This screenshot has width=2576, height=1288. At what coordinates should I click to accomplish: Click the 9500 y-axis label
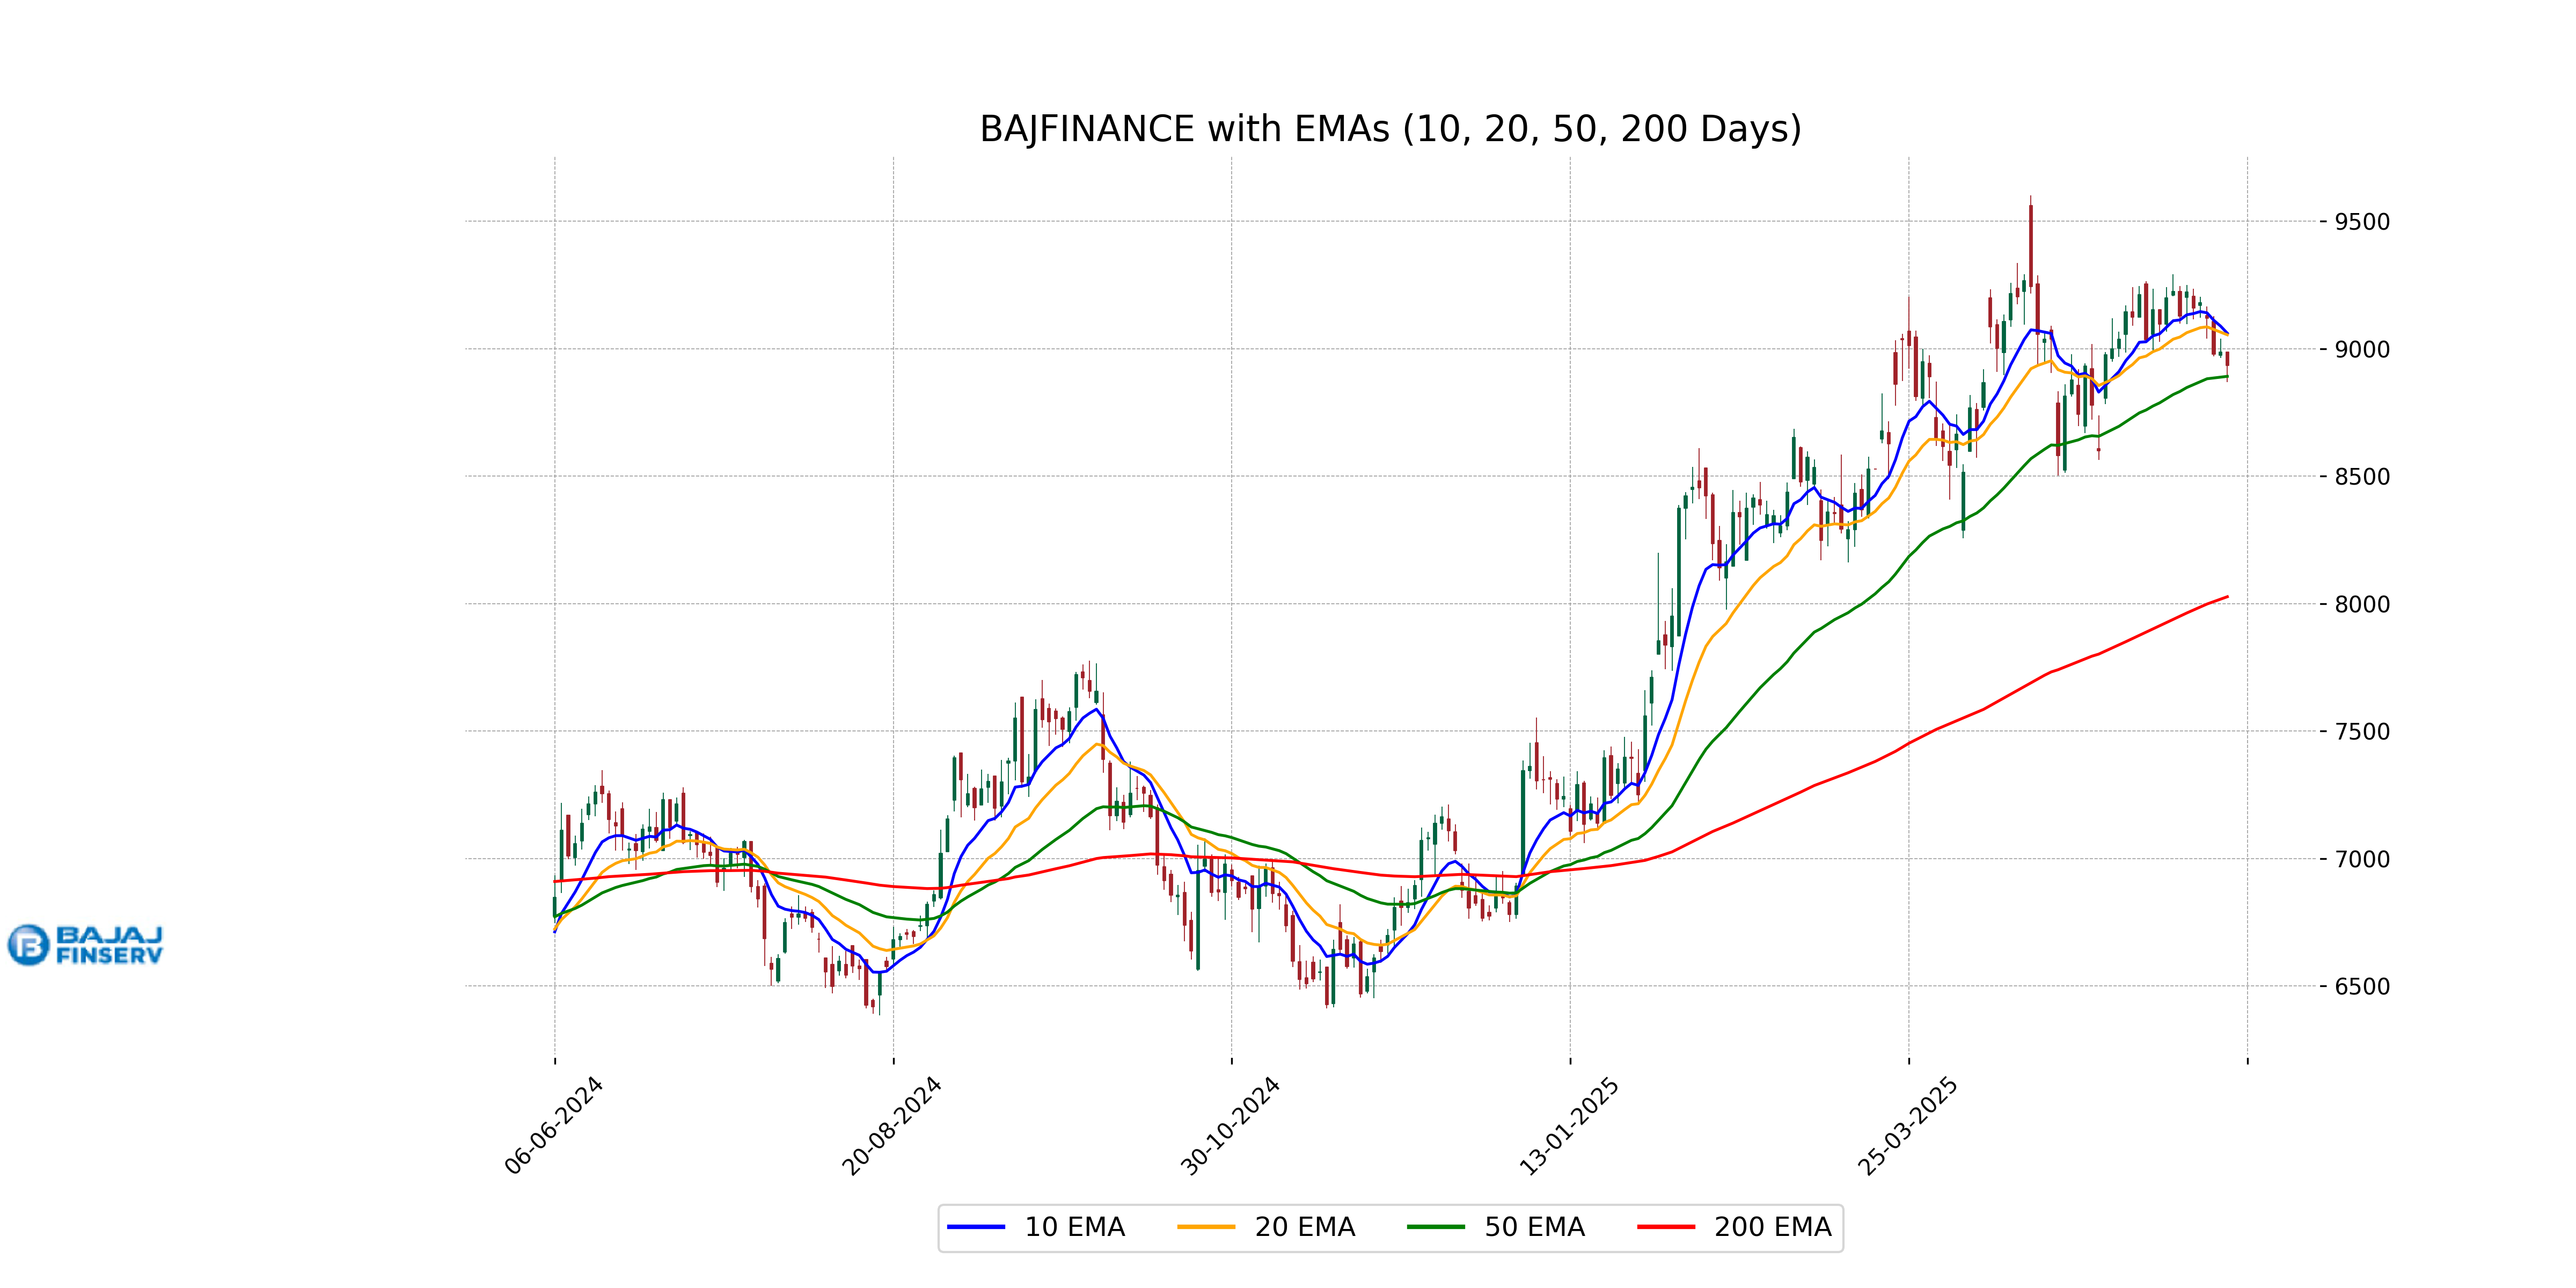(2362, 222)
